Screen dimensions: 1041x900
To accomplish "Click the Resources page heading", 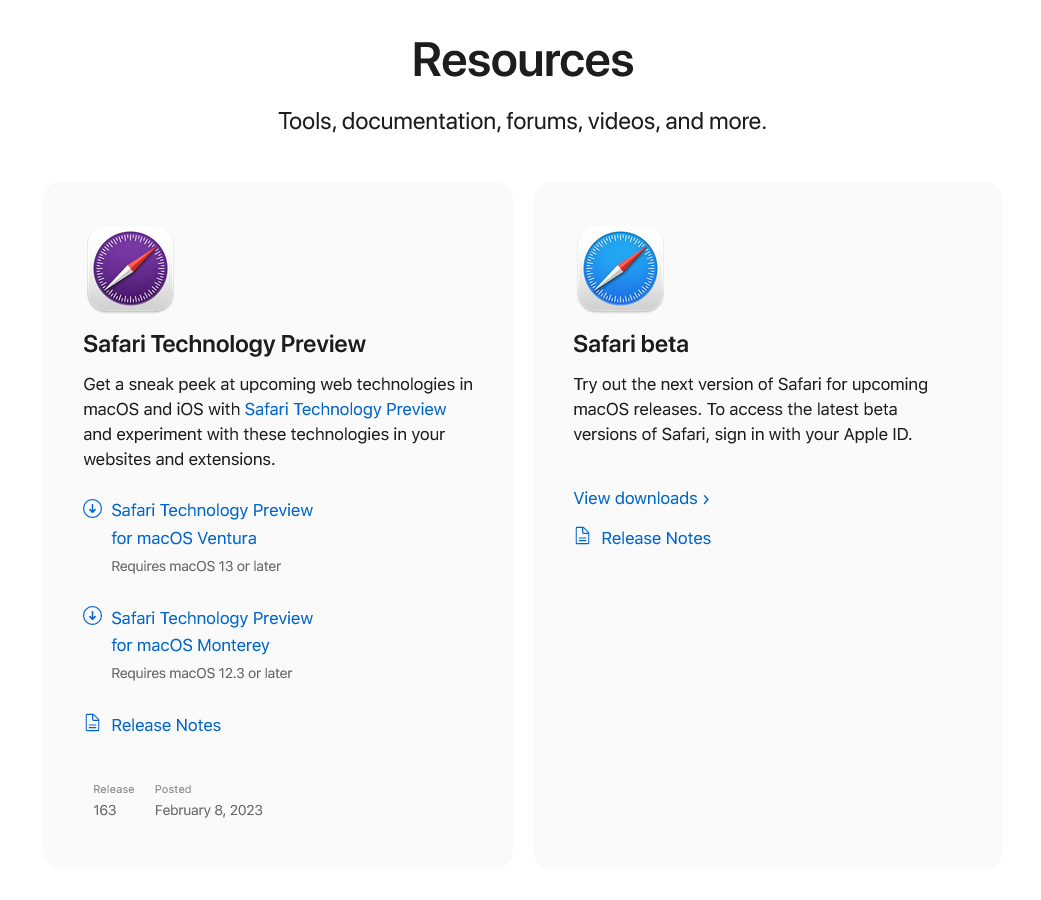I will click(522, 59).
